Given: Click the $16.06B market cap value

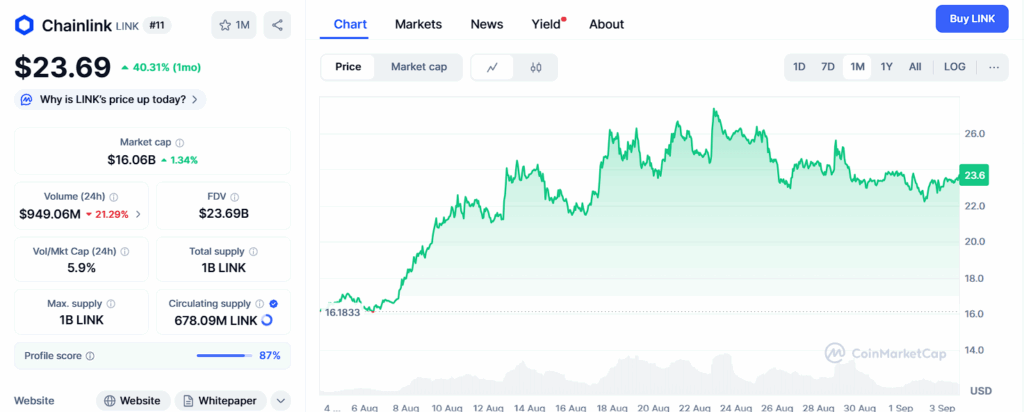Looking at the screenshot, I should point(131,159).
